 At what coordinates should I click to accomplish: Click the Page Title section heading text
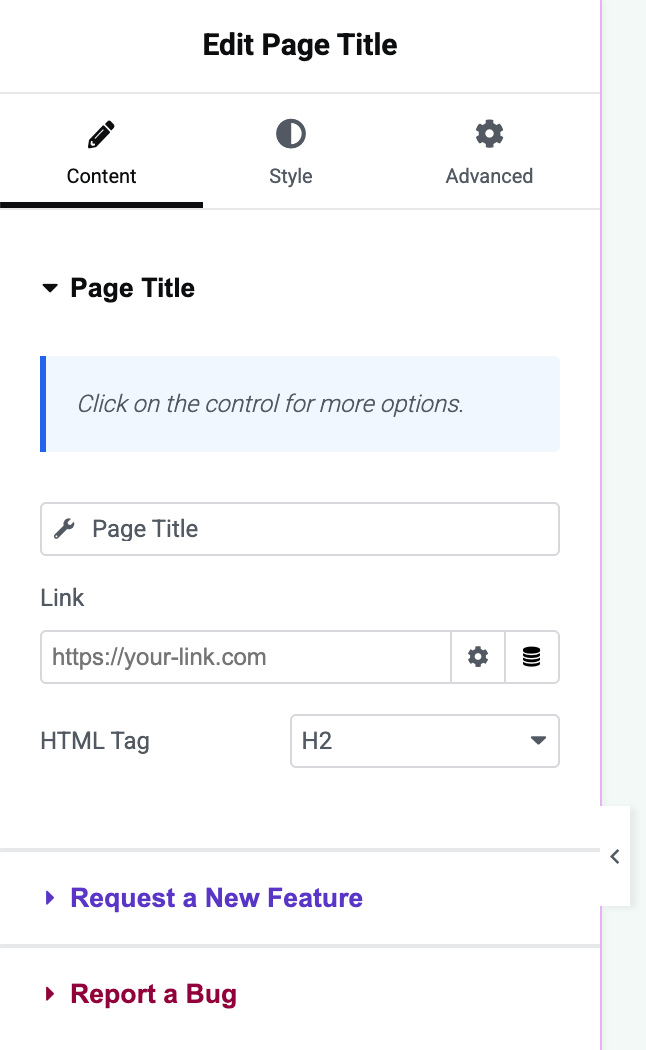[x=132, y=289]
